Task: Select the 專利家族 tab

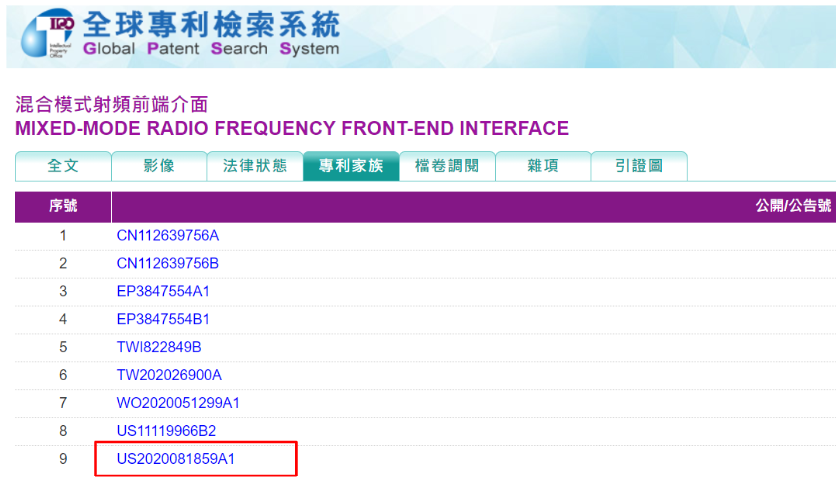Action: 351,166
